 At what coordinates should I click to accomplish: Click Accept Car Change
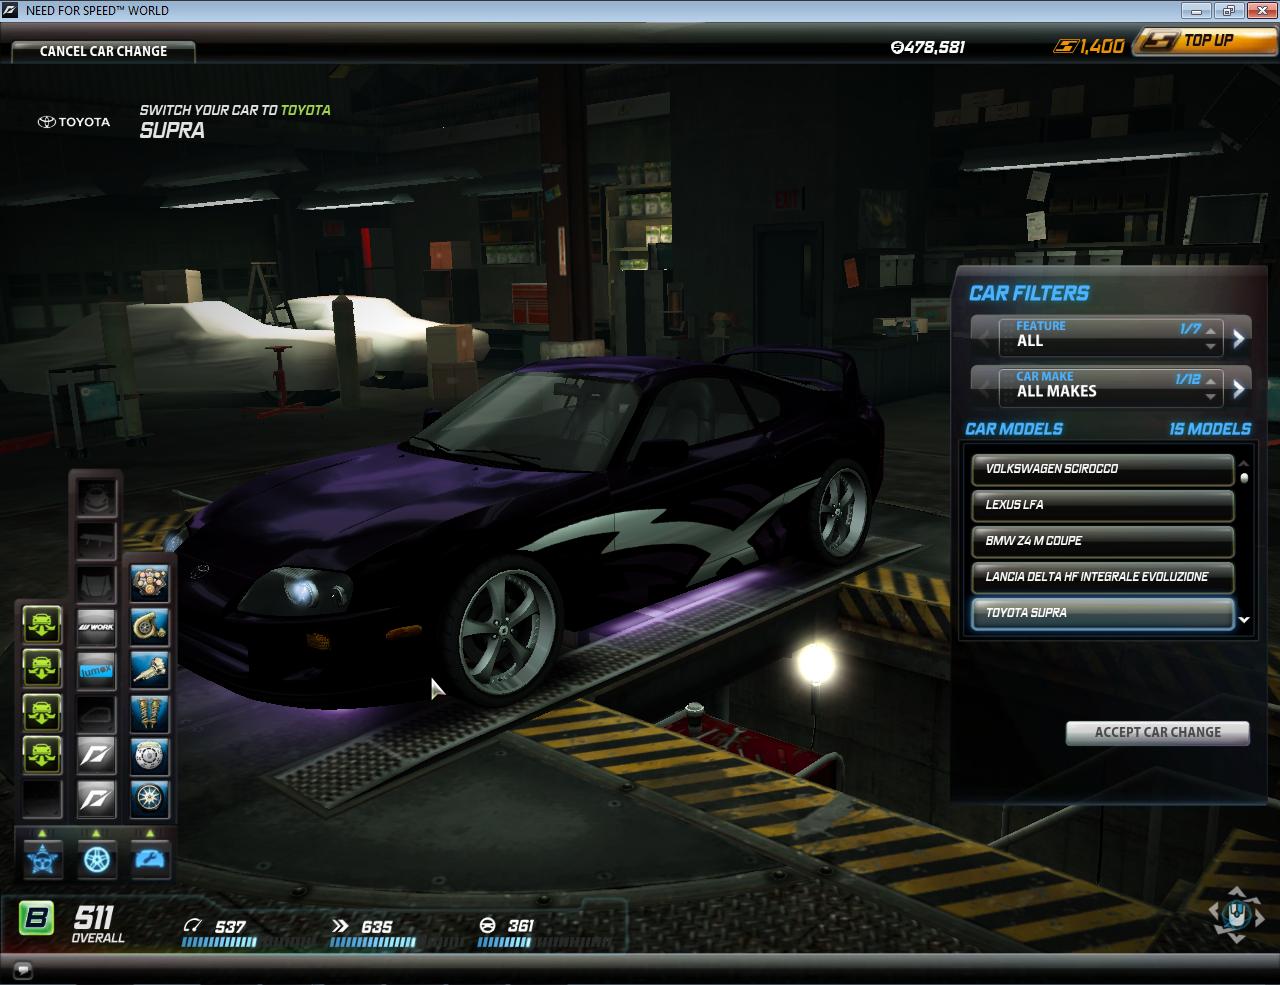1158,732
